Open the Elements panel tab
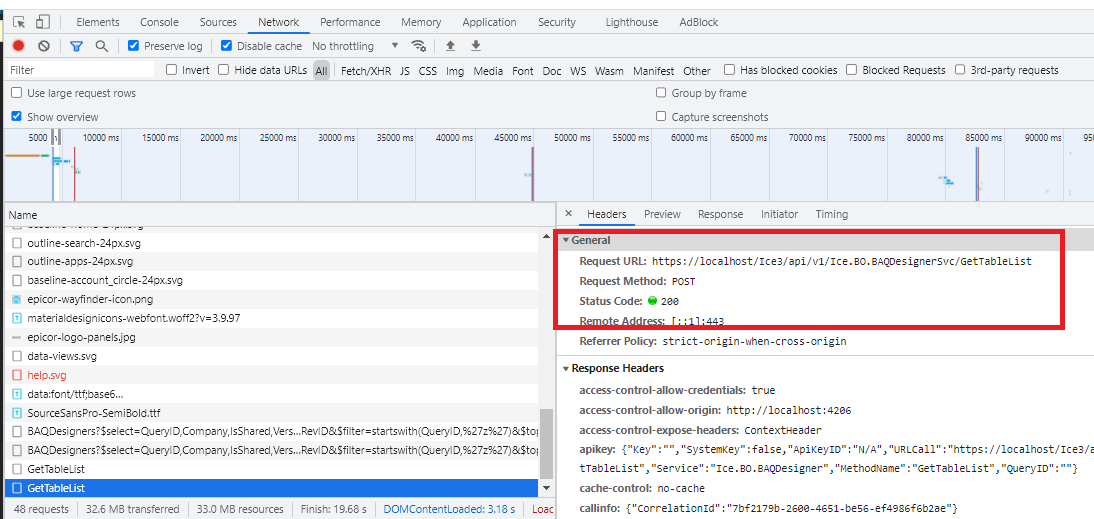Screen dimensions: 1094x519 click(98, 22)
